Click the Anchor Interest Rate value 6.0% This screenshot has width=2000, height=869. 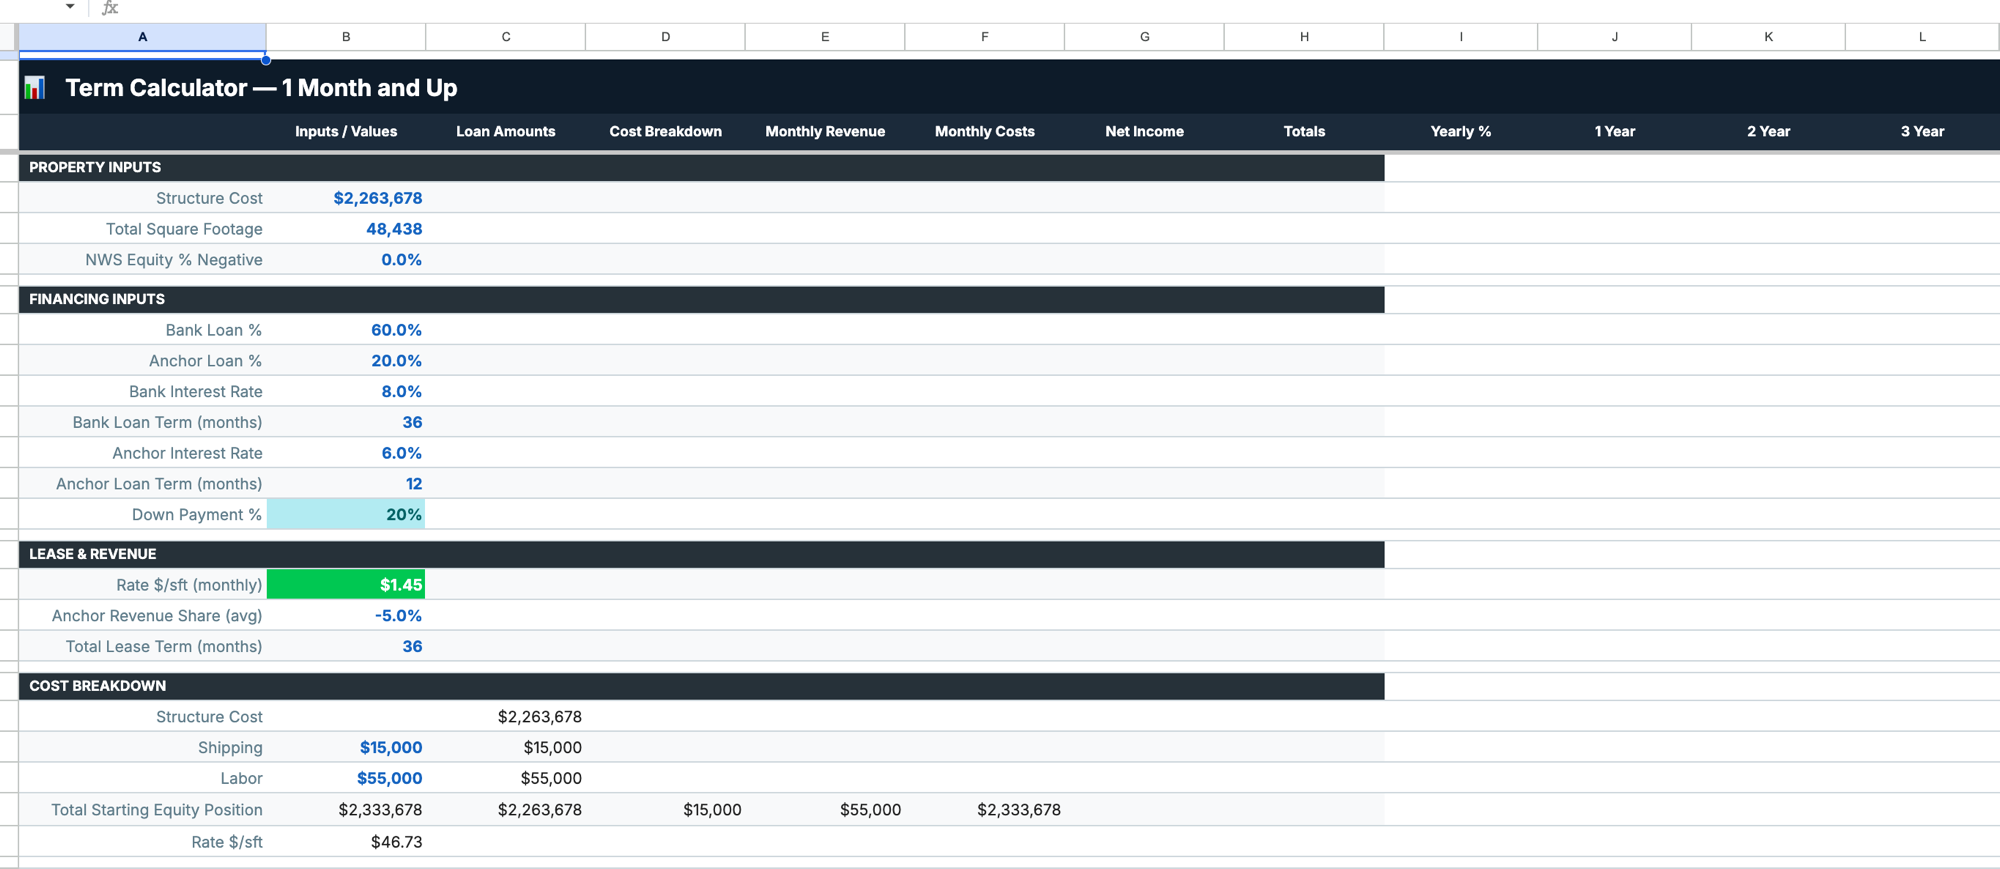[401, 453]
